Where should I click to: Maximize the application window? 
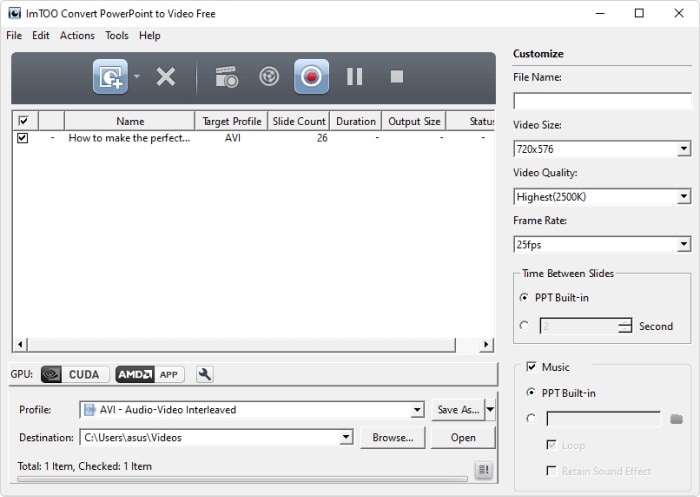[x=639, y=13]
